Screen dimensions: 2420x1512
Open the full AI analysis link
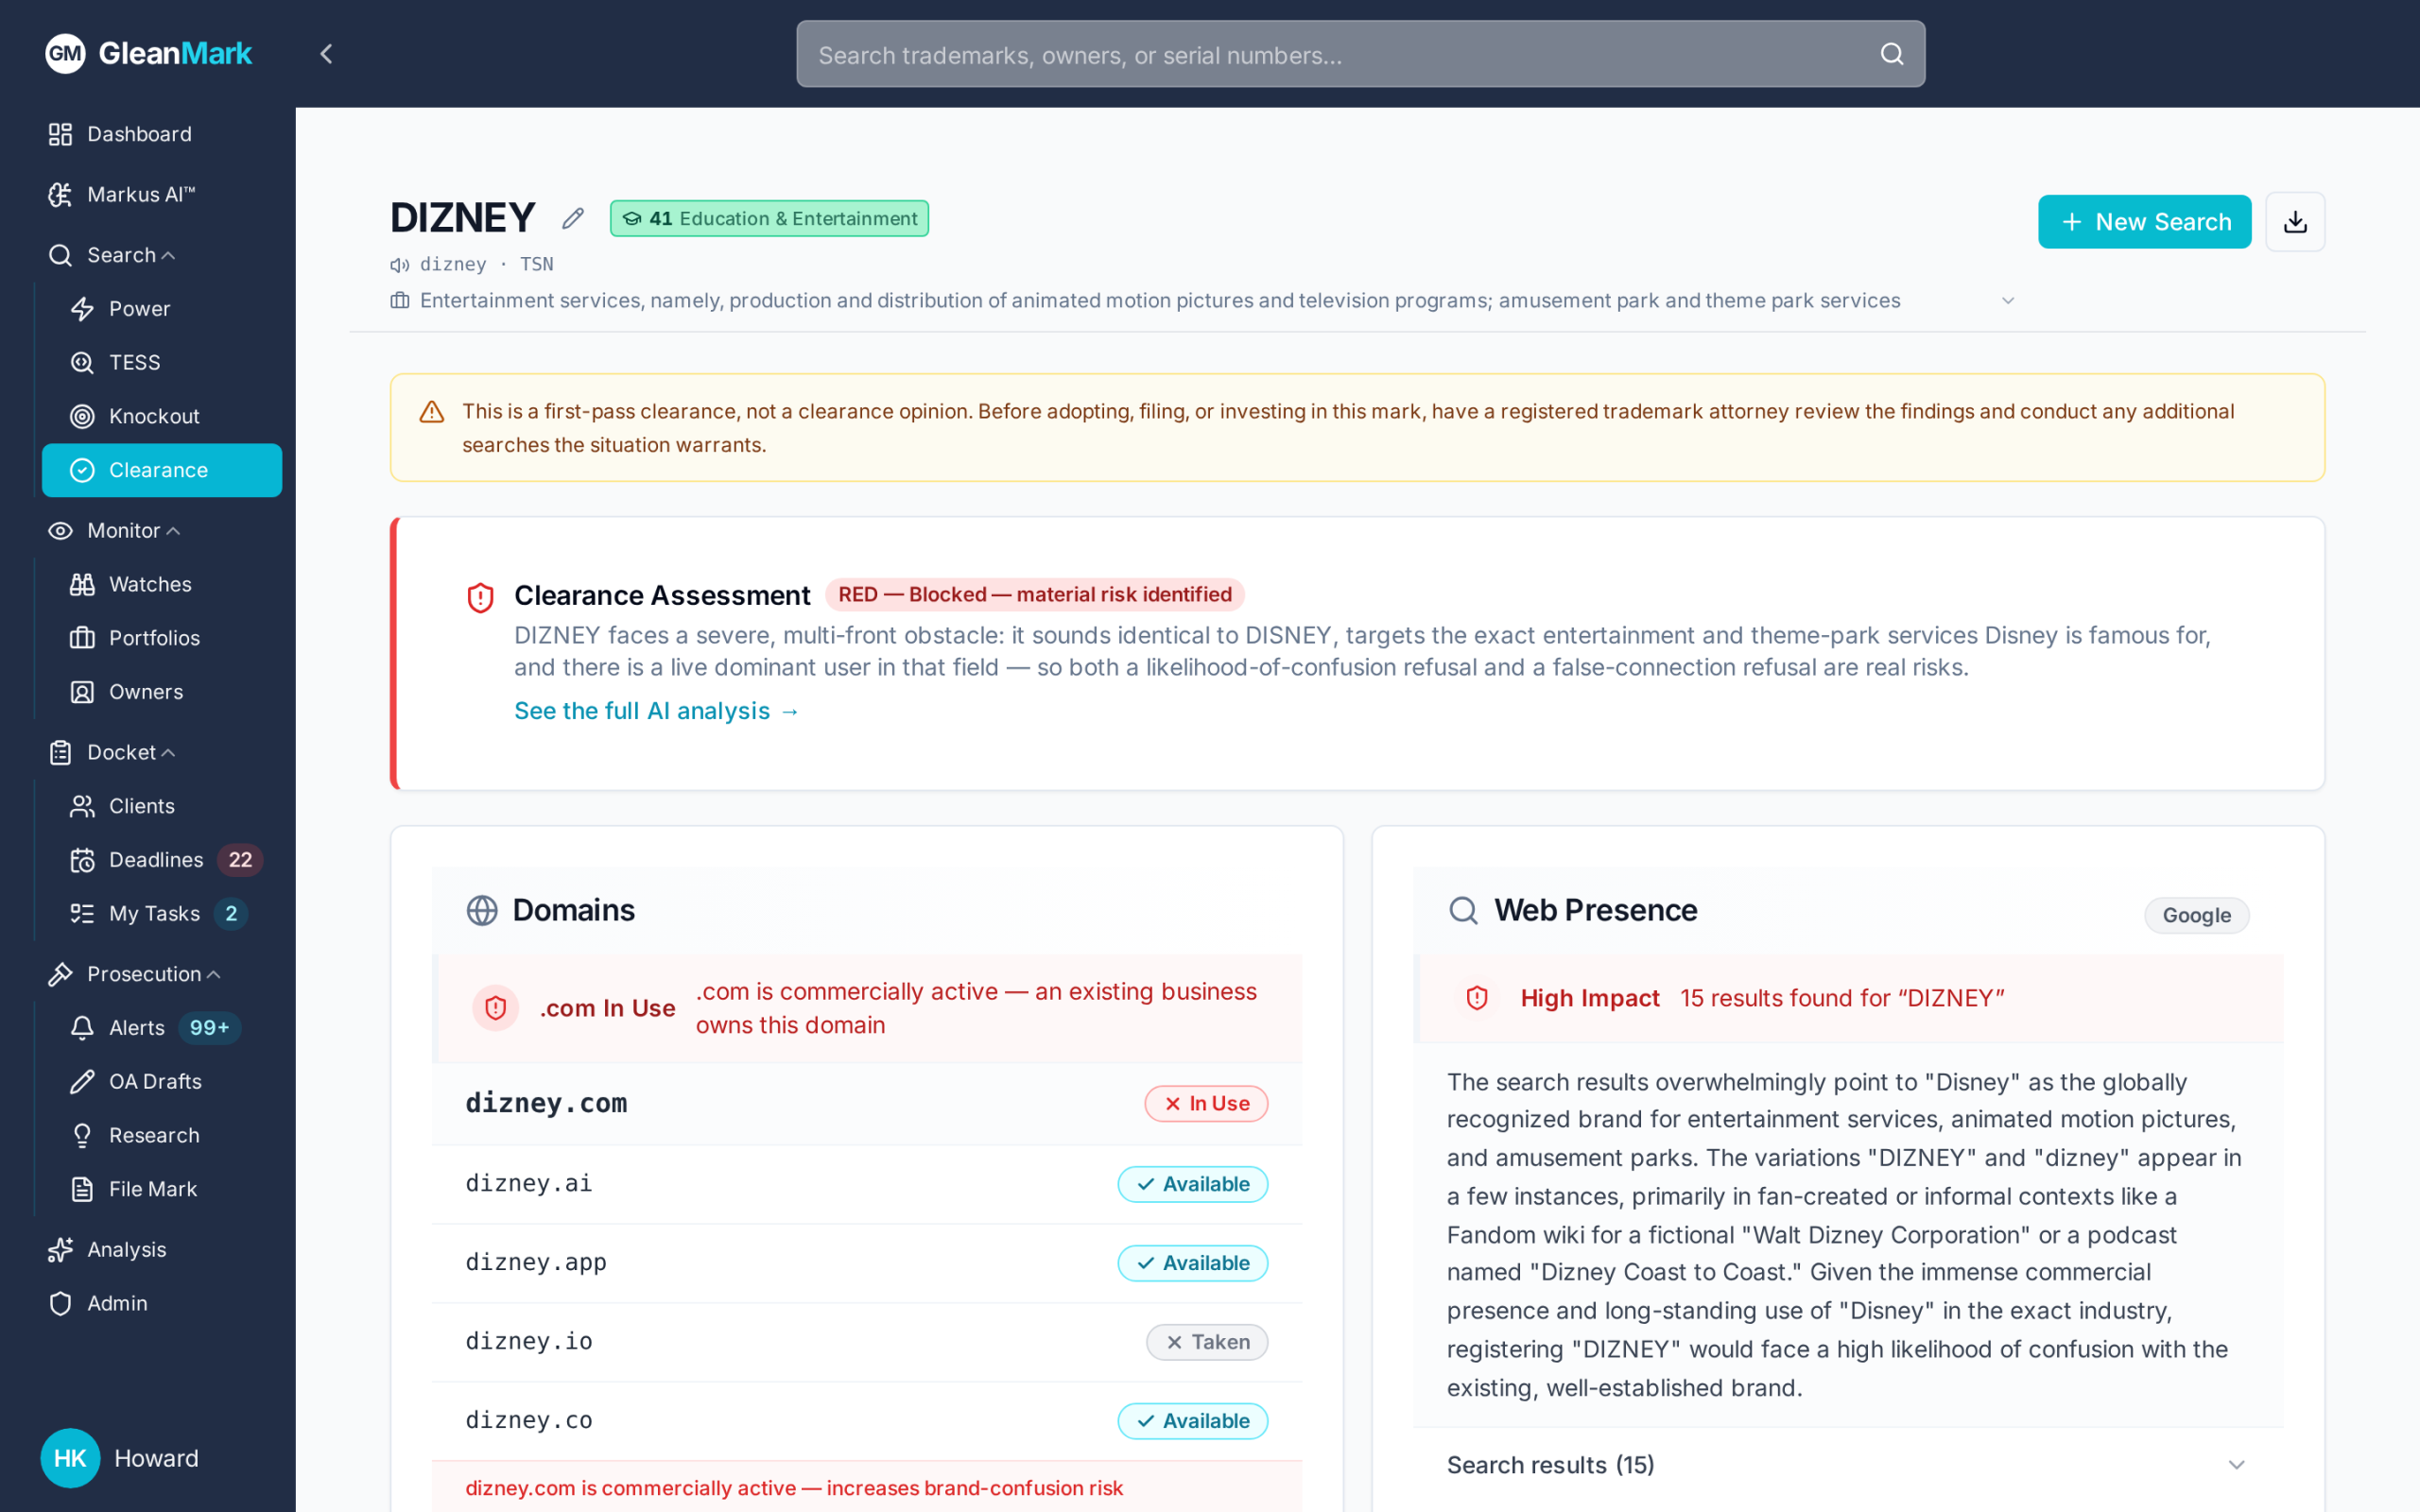click(657, 711)
